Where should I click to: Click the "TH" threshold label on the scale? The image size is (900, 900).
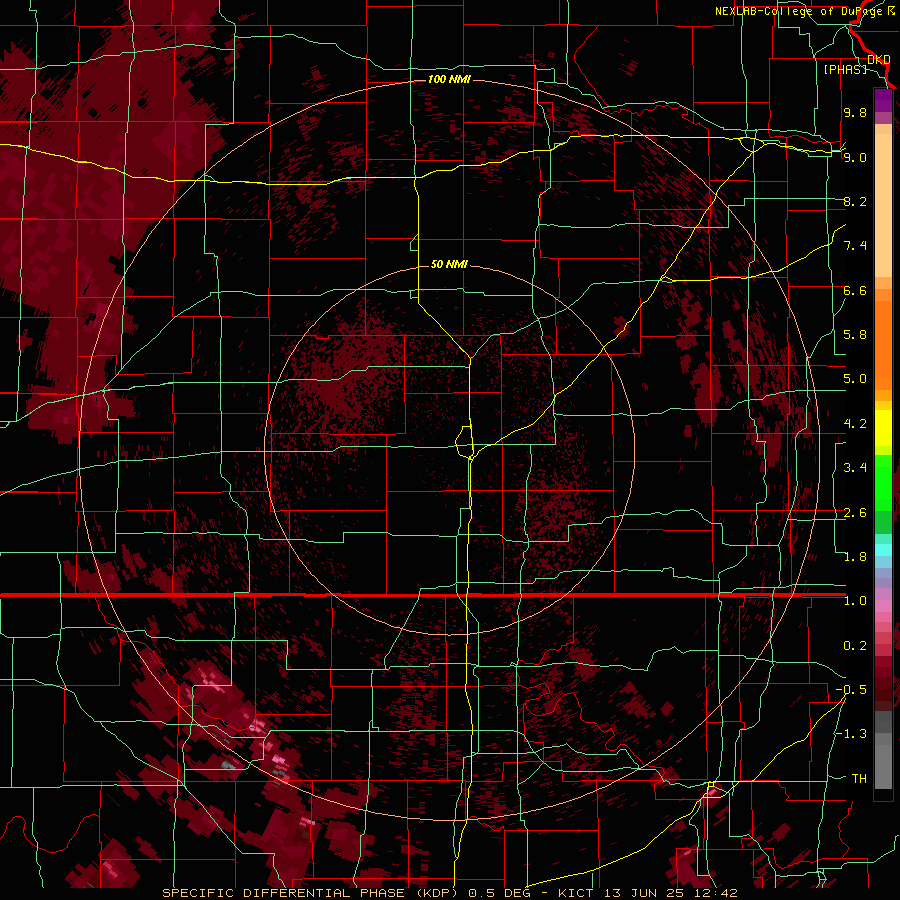859,779
